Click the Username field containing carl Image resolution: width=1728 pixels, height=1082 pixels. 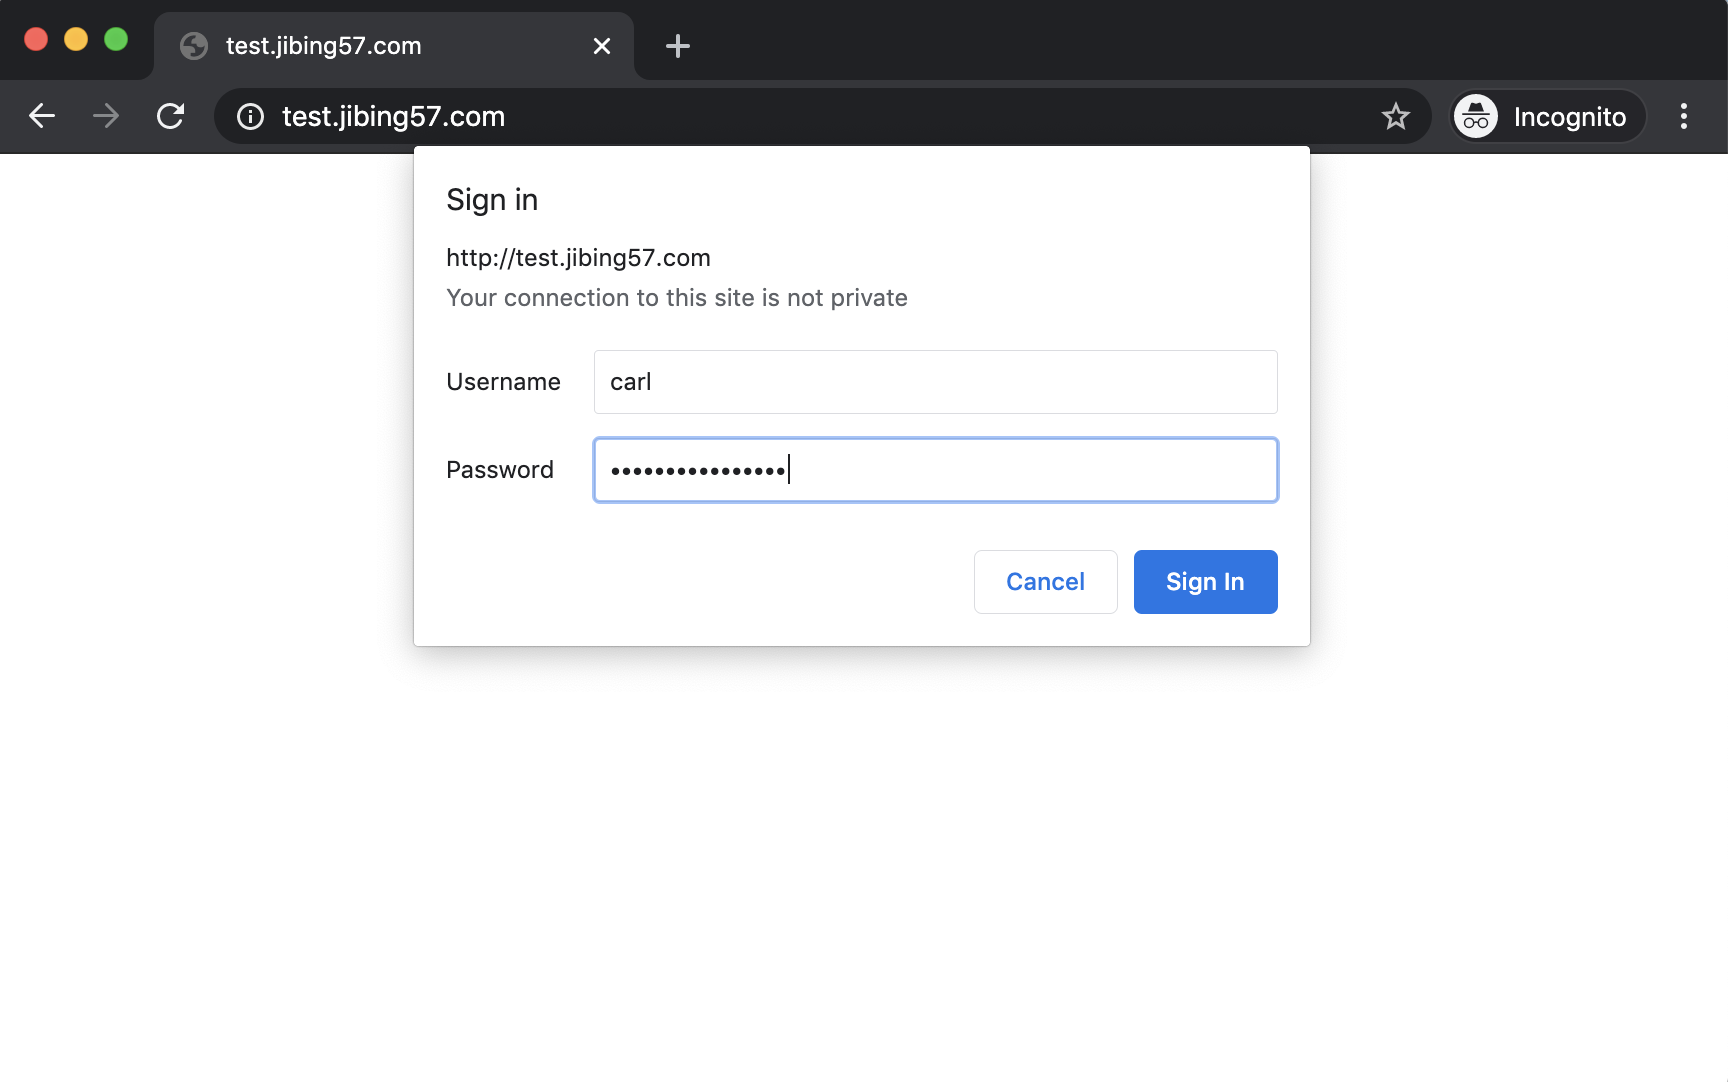click(936, 382)
